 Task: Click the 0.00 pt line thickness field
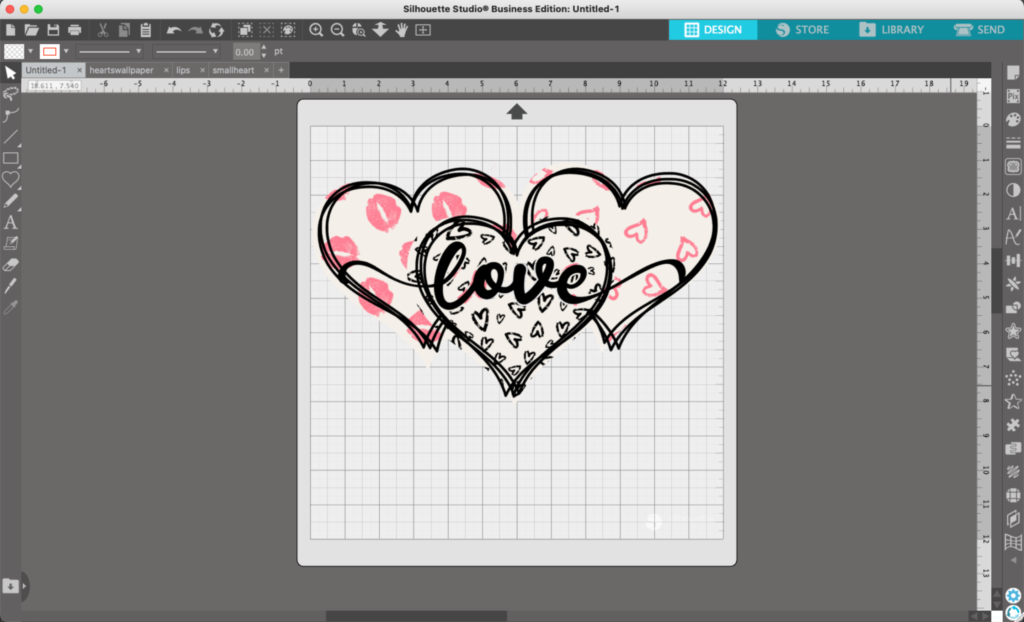click(x=246, y=52)
